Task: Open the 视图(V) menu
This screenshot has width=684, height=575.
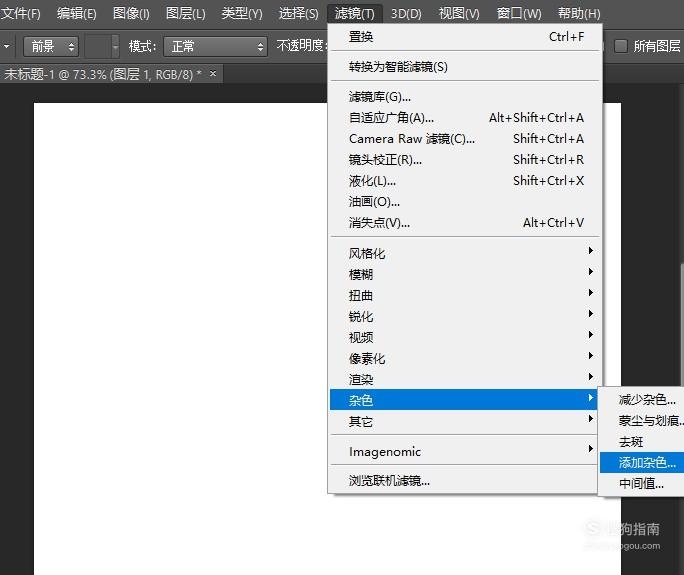Action: tap(459, 14)
